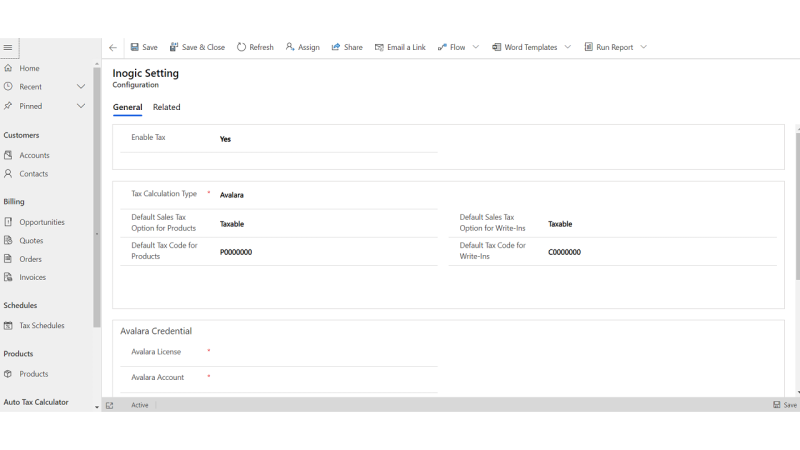Viewport: 800px width, 450px height.
Task: Select the General tab
Action: 127,107
